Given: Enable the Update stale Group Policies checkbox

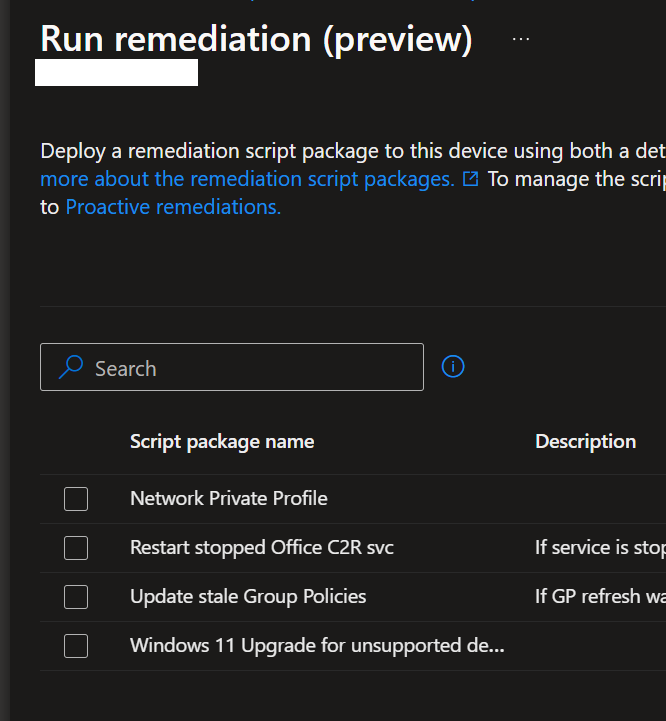Looking at the screenshot, I should pyautogui.click(x=76, y=597).
